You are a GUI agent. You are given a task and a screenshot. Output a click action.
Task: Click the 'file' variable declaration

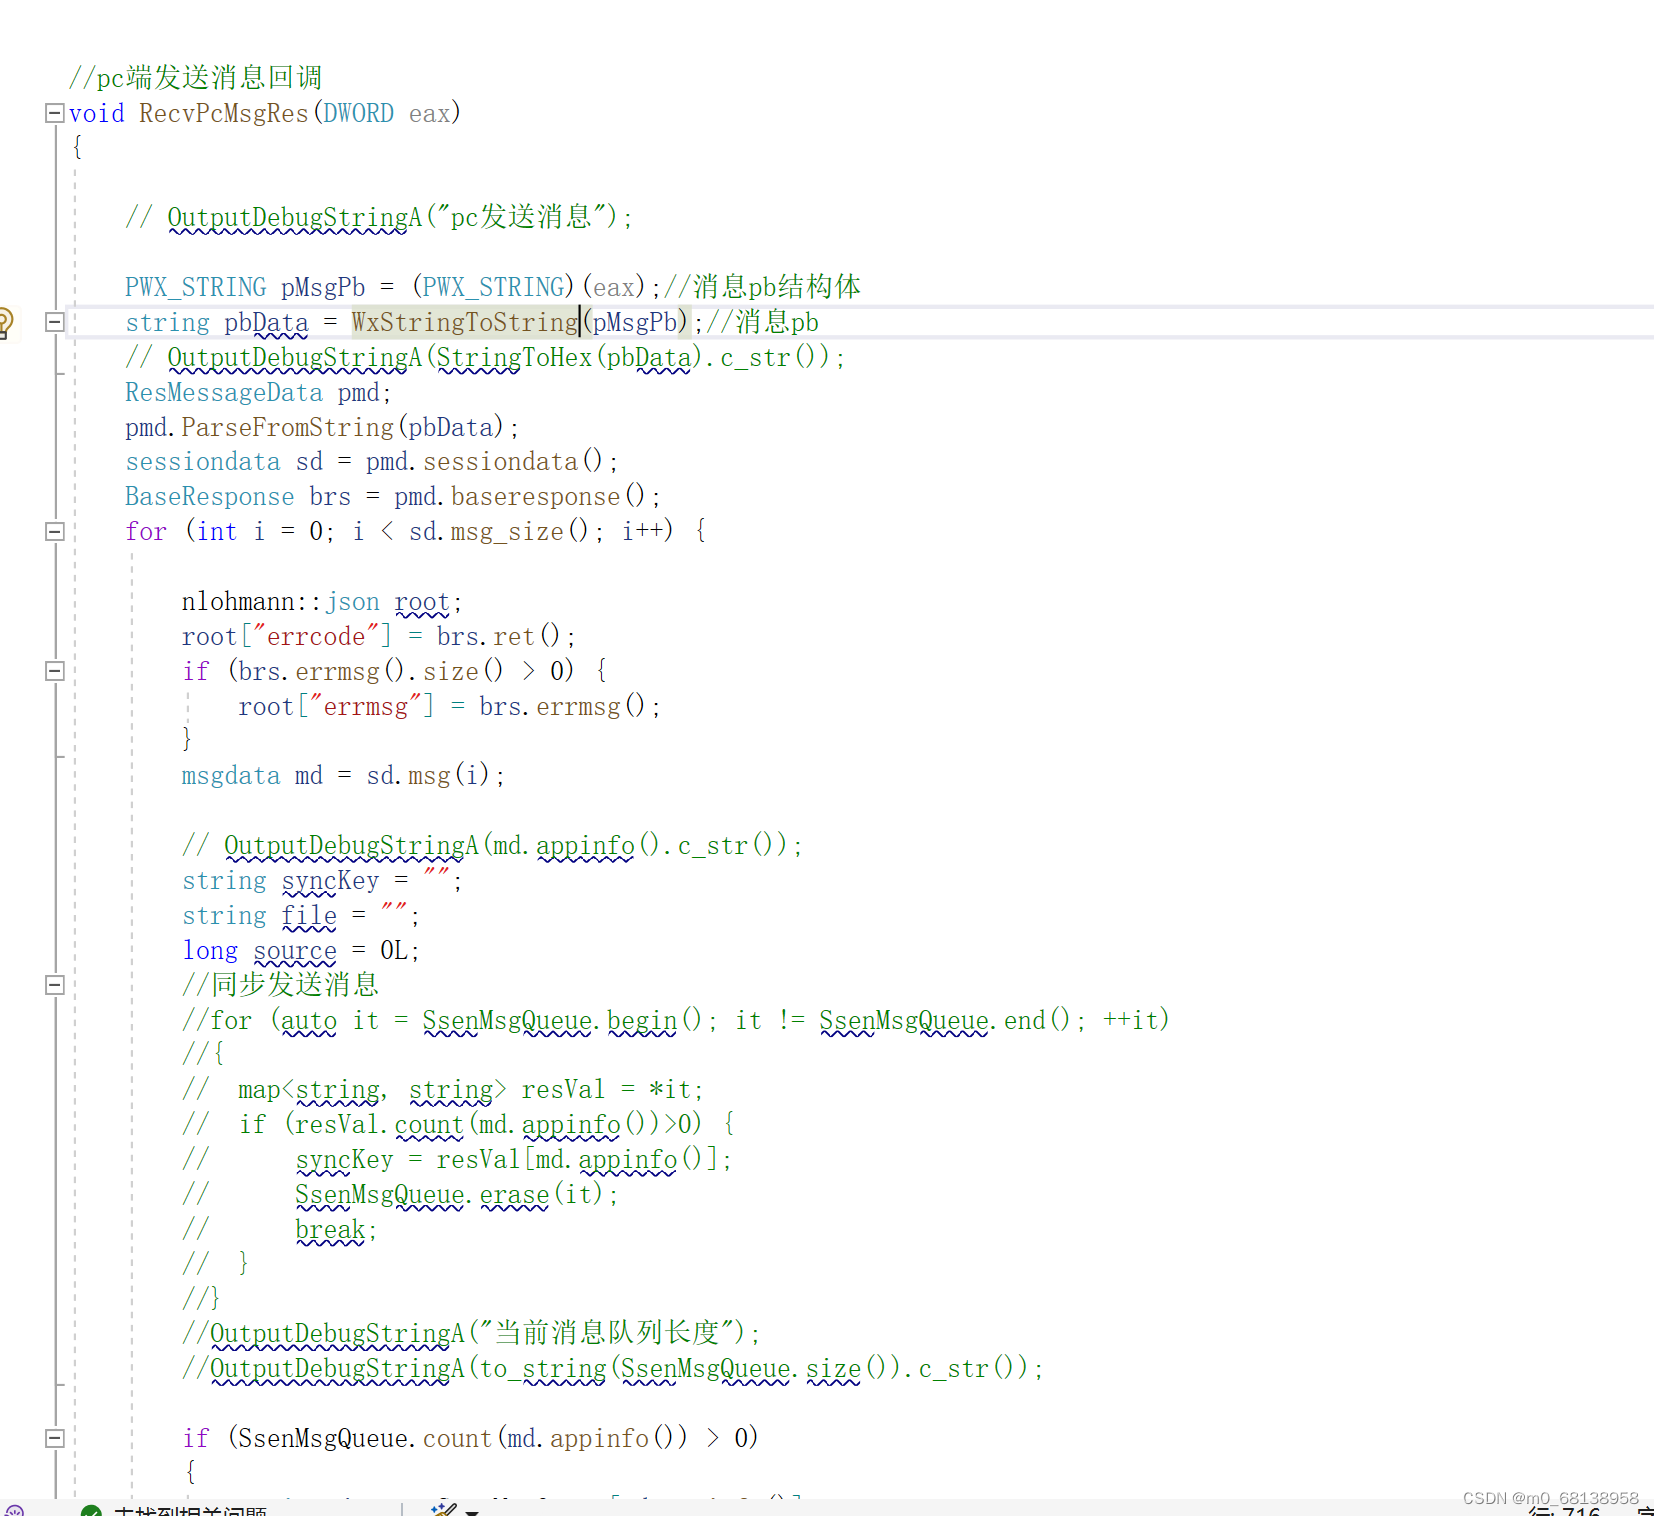click(x=309, y=915)
